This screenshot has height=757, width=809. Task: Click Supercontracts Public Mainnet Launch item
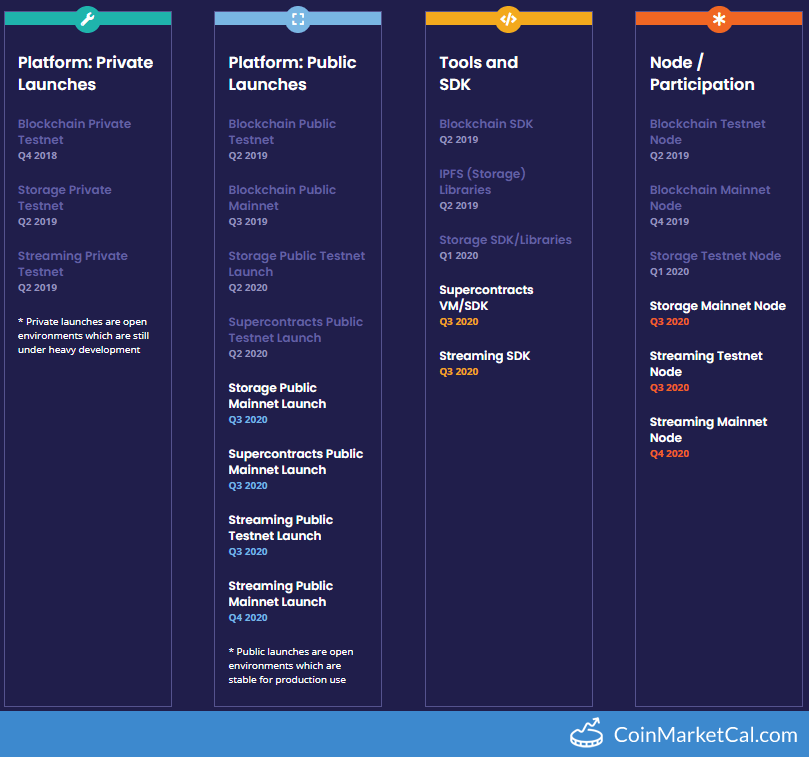(x=295, y=462)
